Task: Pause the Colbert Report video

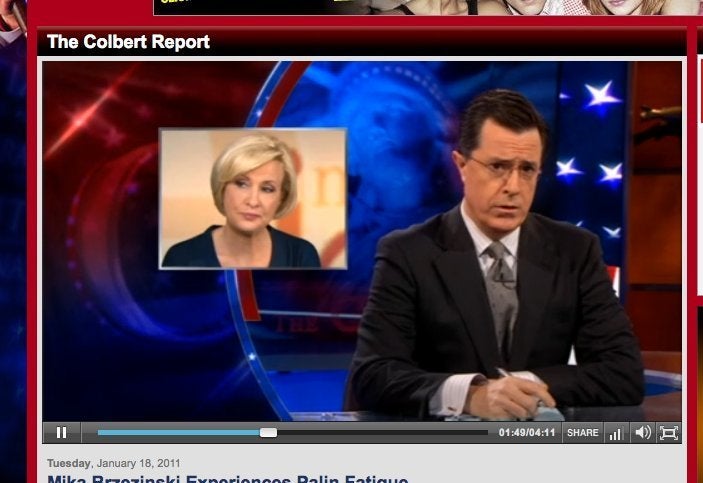Action: [61, 432]
